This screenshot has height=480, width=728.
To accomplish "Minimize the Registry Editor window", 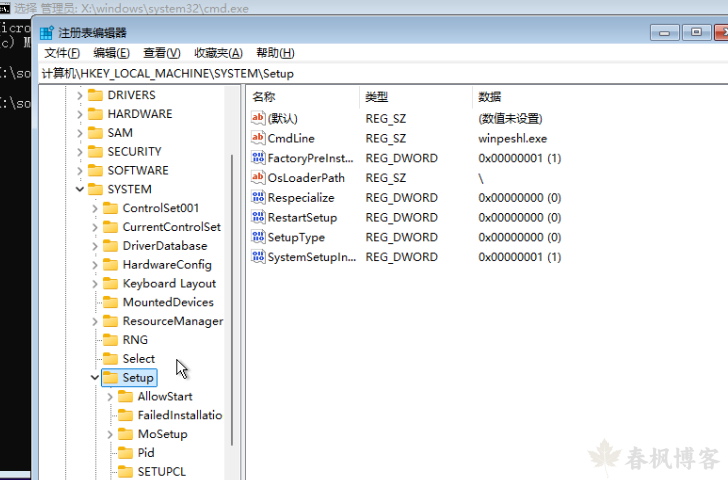I will pyautogui.click(x=664, y=32).
